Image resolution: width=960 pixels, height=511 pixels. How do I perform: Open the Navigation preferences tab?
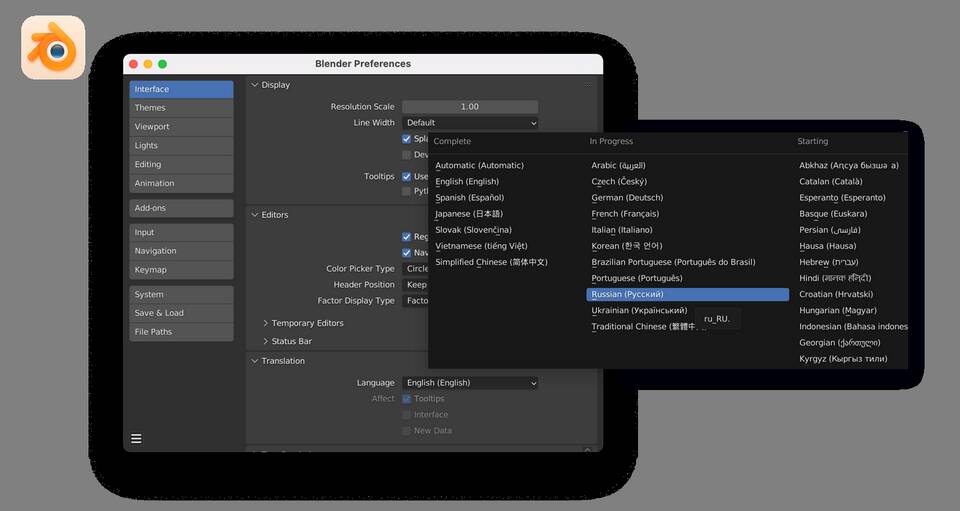[x=181, y=251]
